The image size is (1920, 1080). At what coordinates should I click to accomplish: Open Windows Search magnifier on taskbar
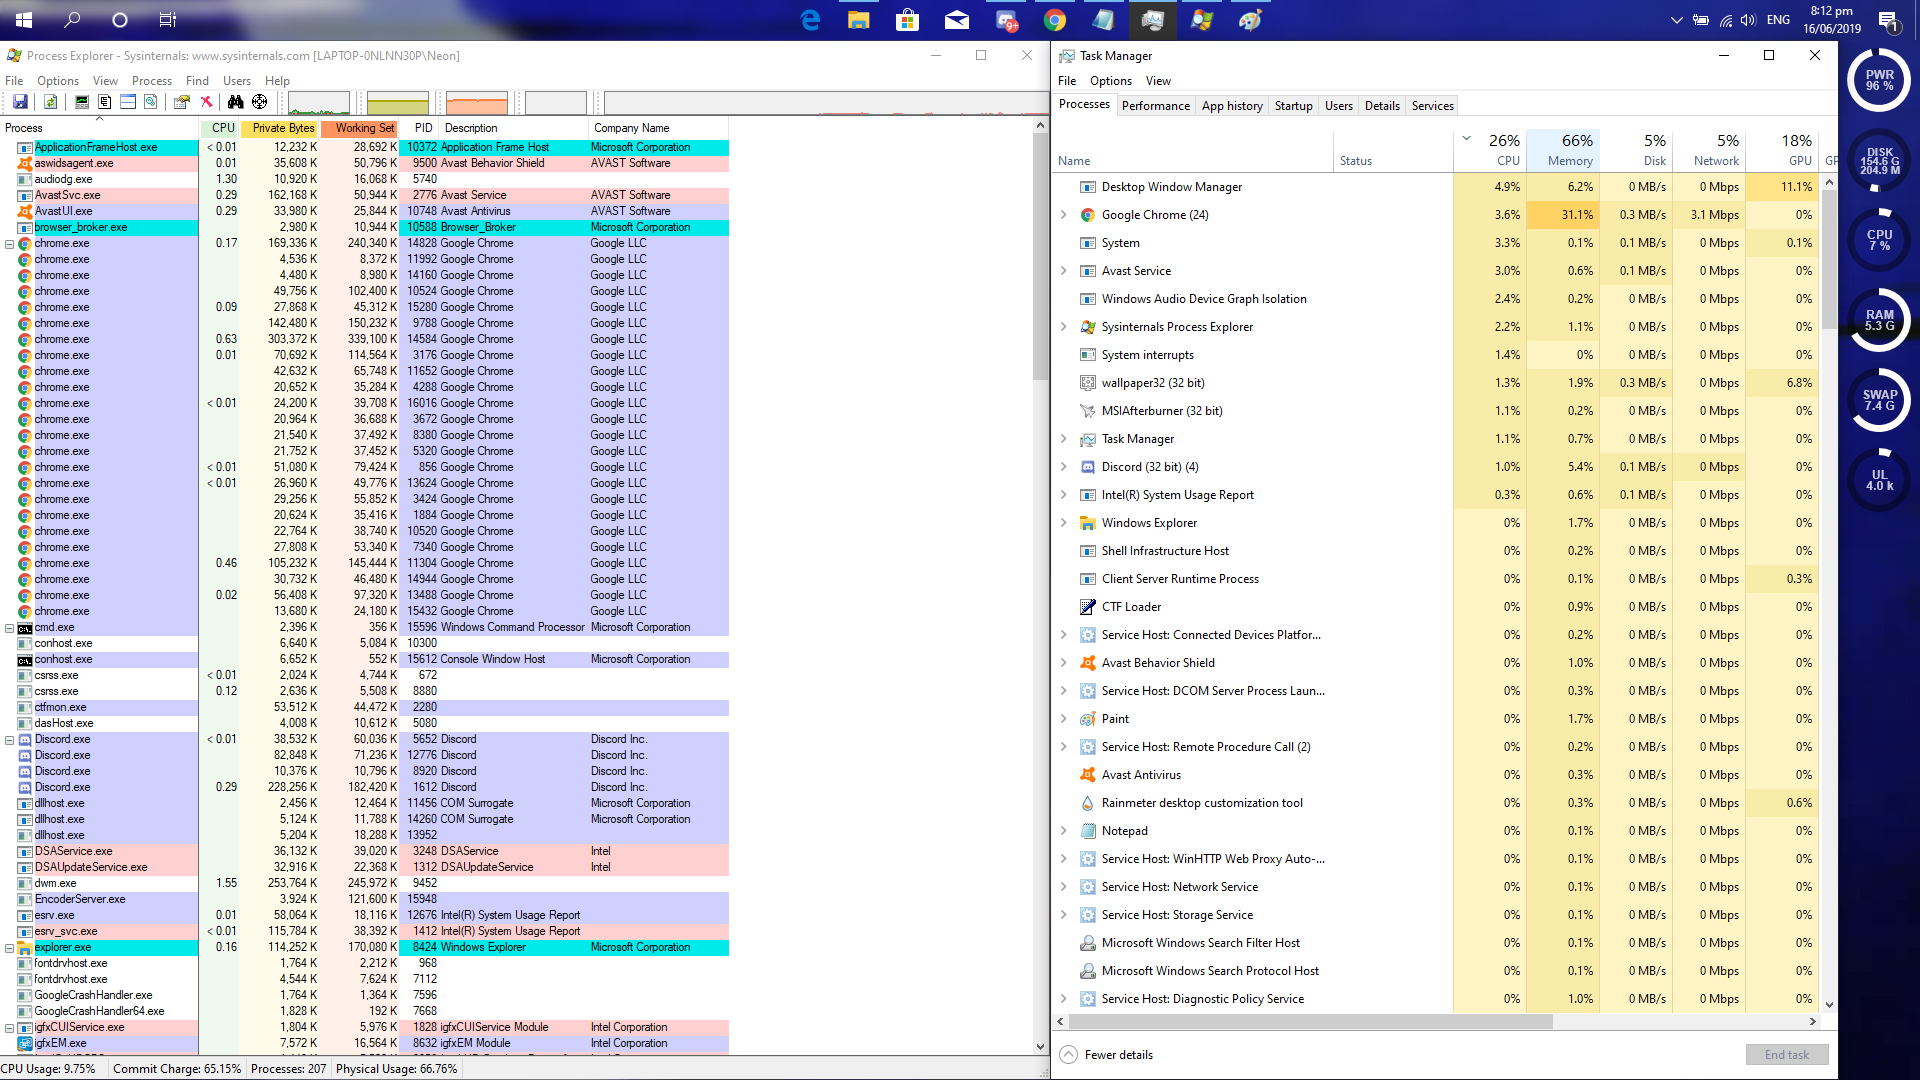pos(72,20)
